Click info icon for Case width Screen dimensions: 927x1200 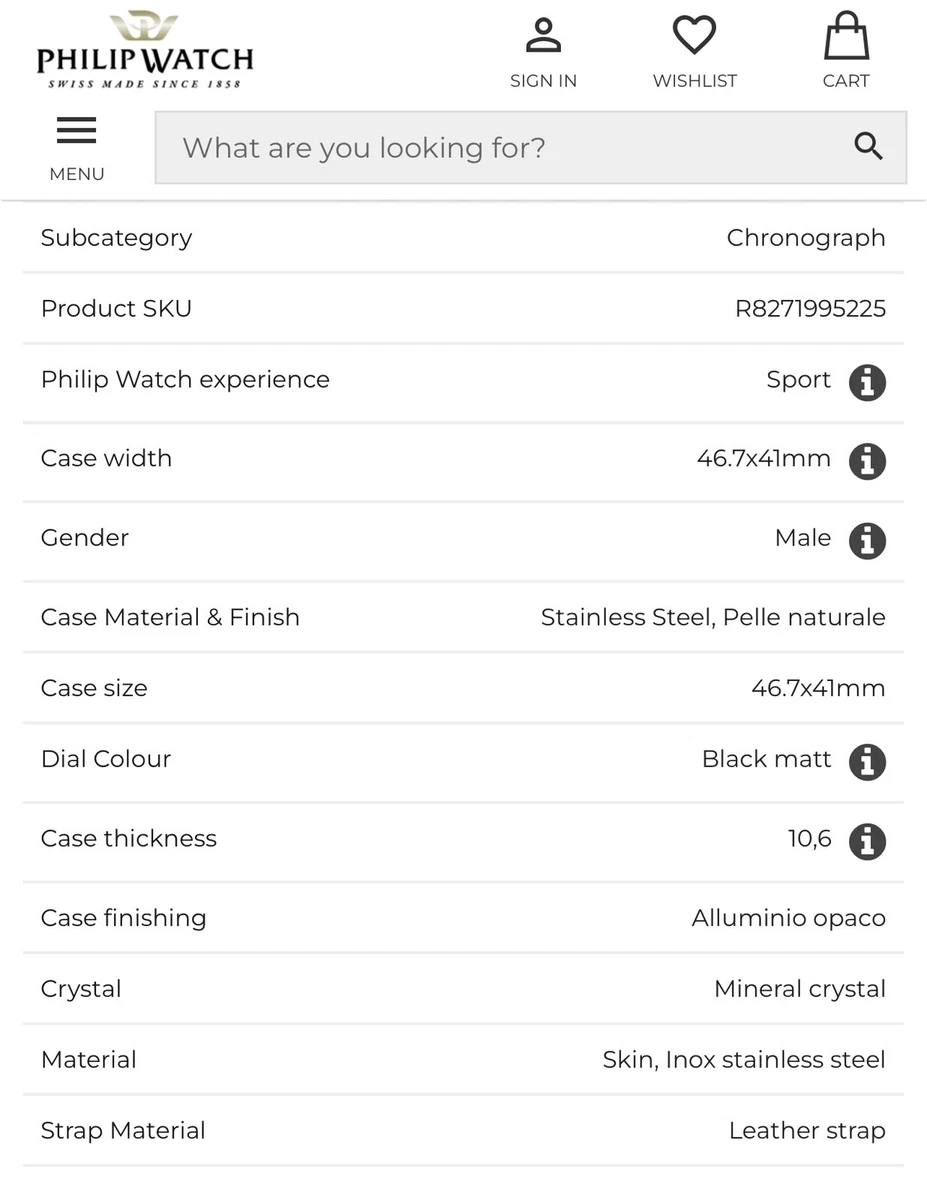coord(867,461)
